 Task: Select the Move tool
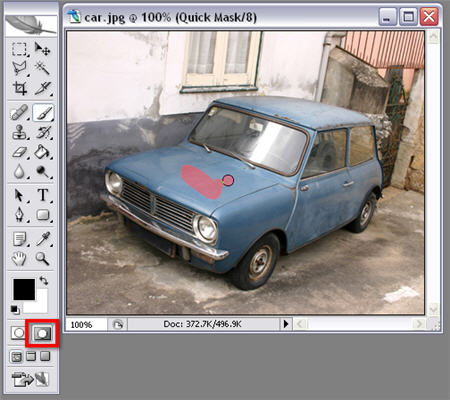pyautogui.click(x=43, y=50)
